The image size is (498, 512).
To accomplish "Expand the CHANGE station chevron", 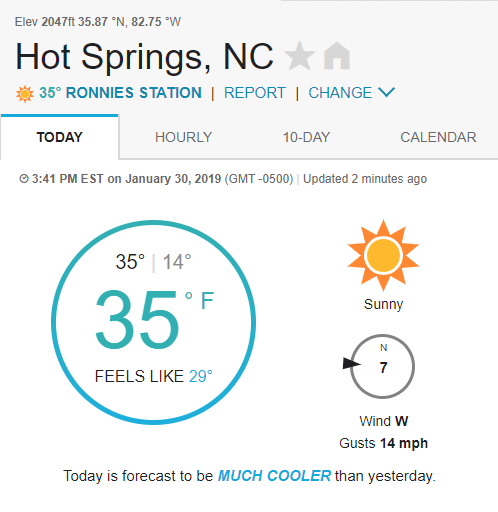I will [x=386, y=92].
